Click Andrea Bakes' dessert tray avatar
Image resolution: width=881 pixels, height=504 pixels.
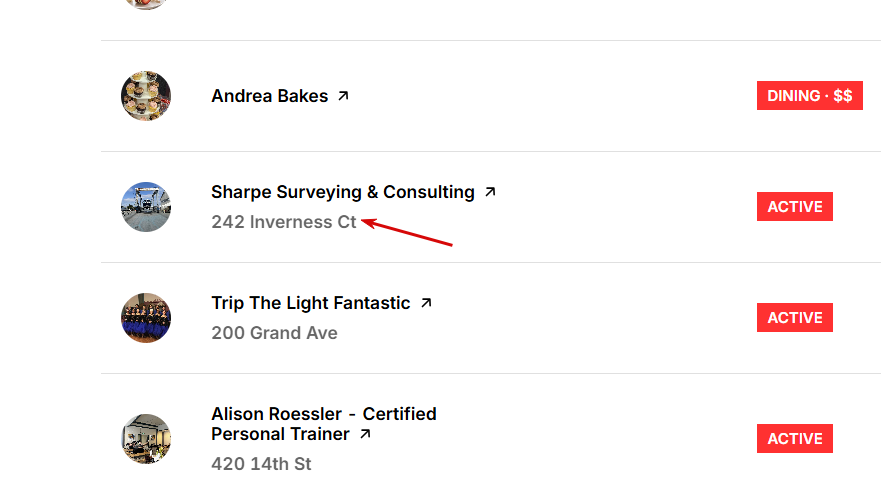[146, 96]
